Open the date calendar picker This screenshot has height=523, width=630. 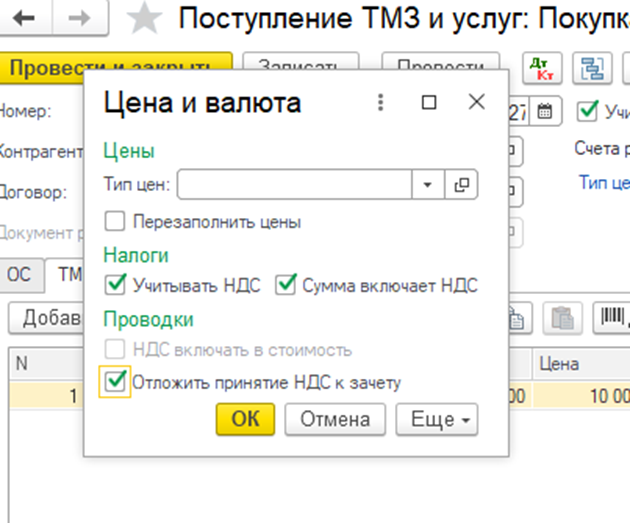pyautogui.click(x=543, y=111)
